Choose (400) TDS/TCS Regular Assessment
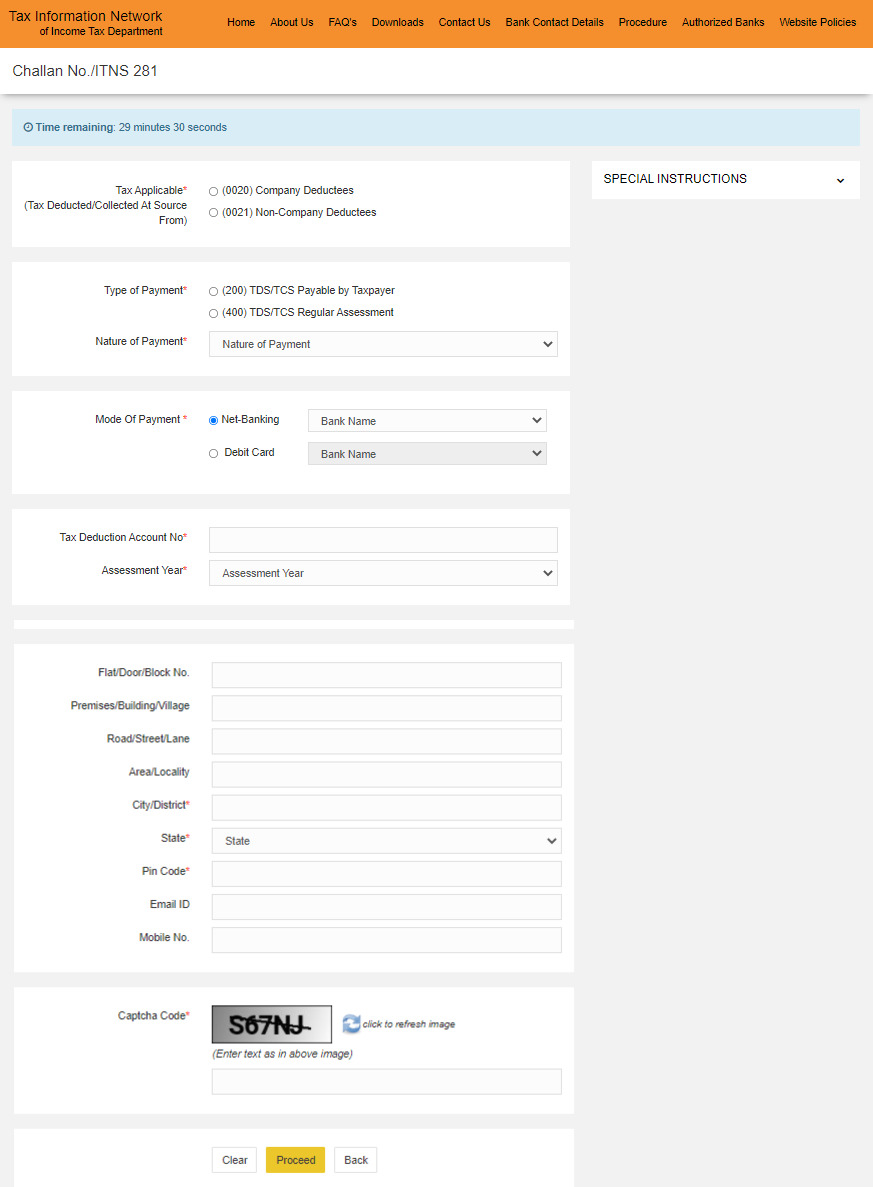This screenshot has height=1187, width=873. 212,312
